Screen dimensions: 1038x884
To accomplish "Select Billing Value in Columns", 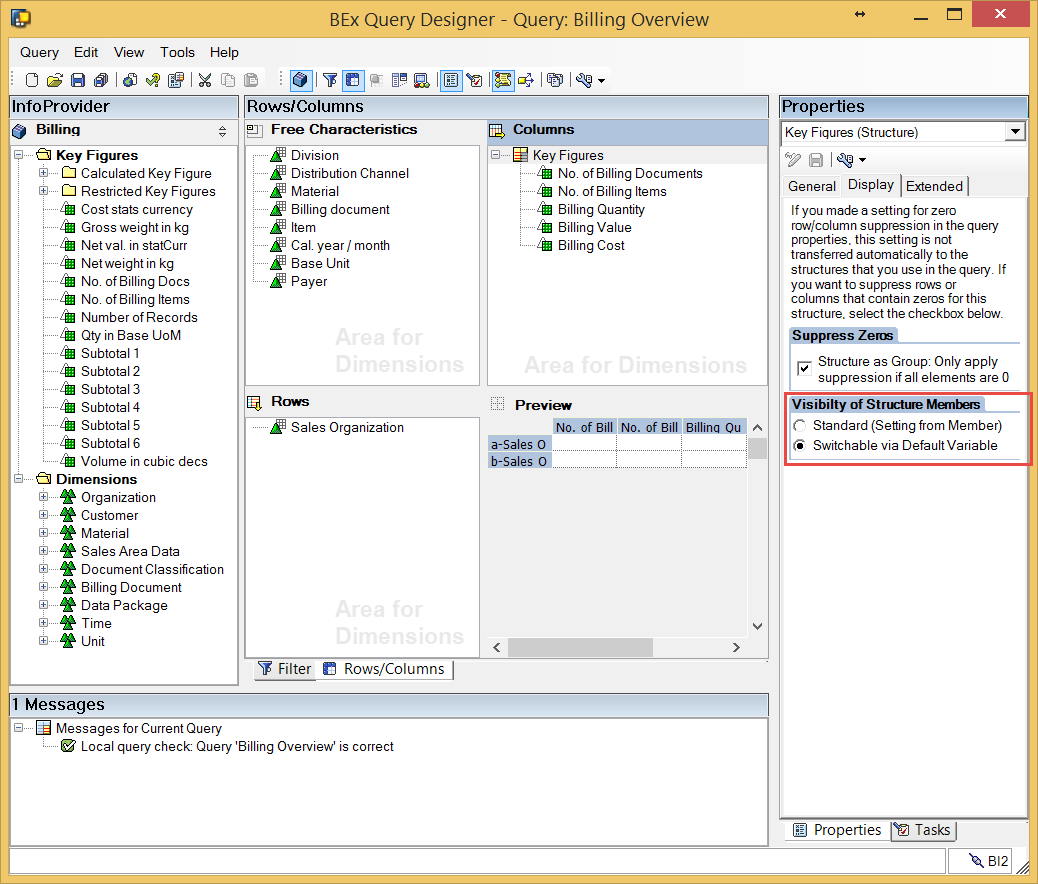I will 594,227.
